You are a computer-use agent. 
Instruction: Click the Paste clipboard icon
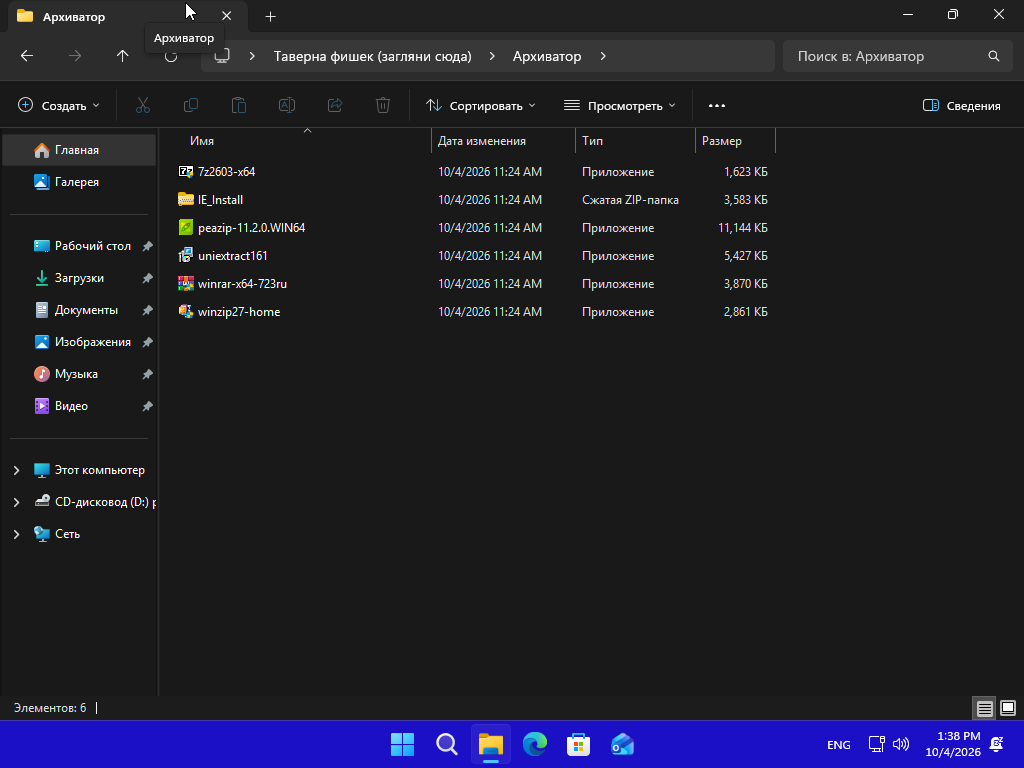[239, 105]
